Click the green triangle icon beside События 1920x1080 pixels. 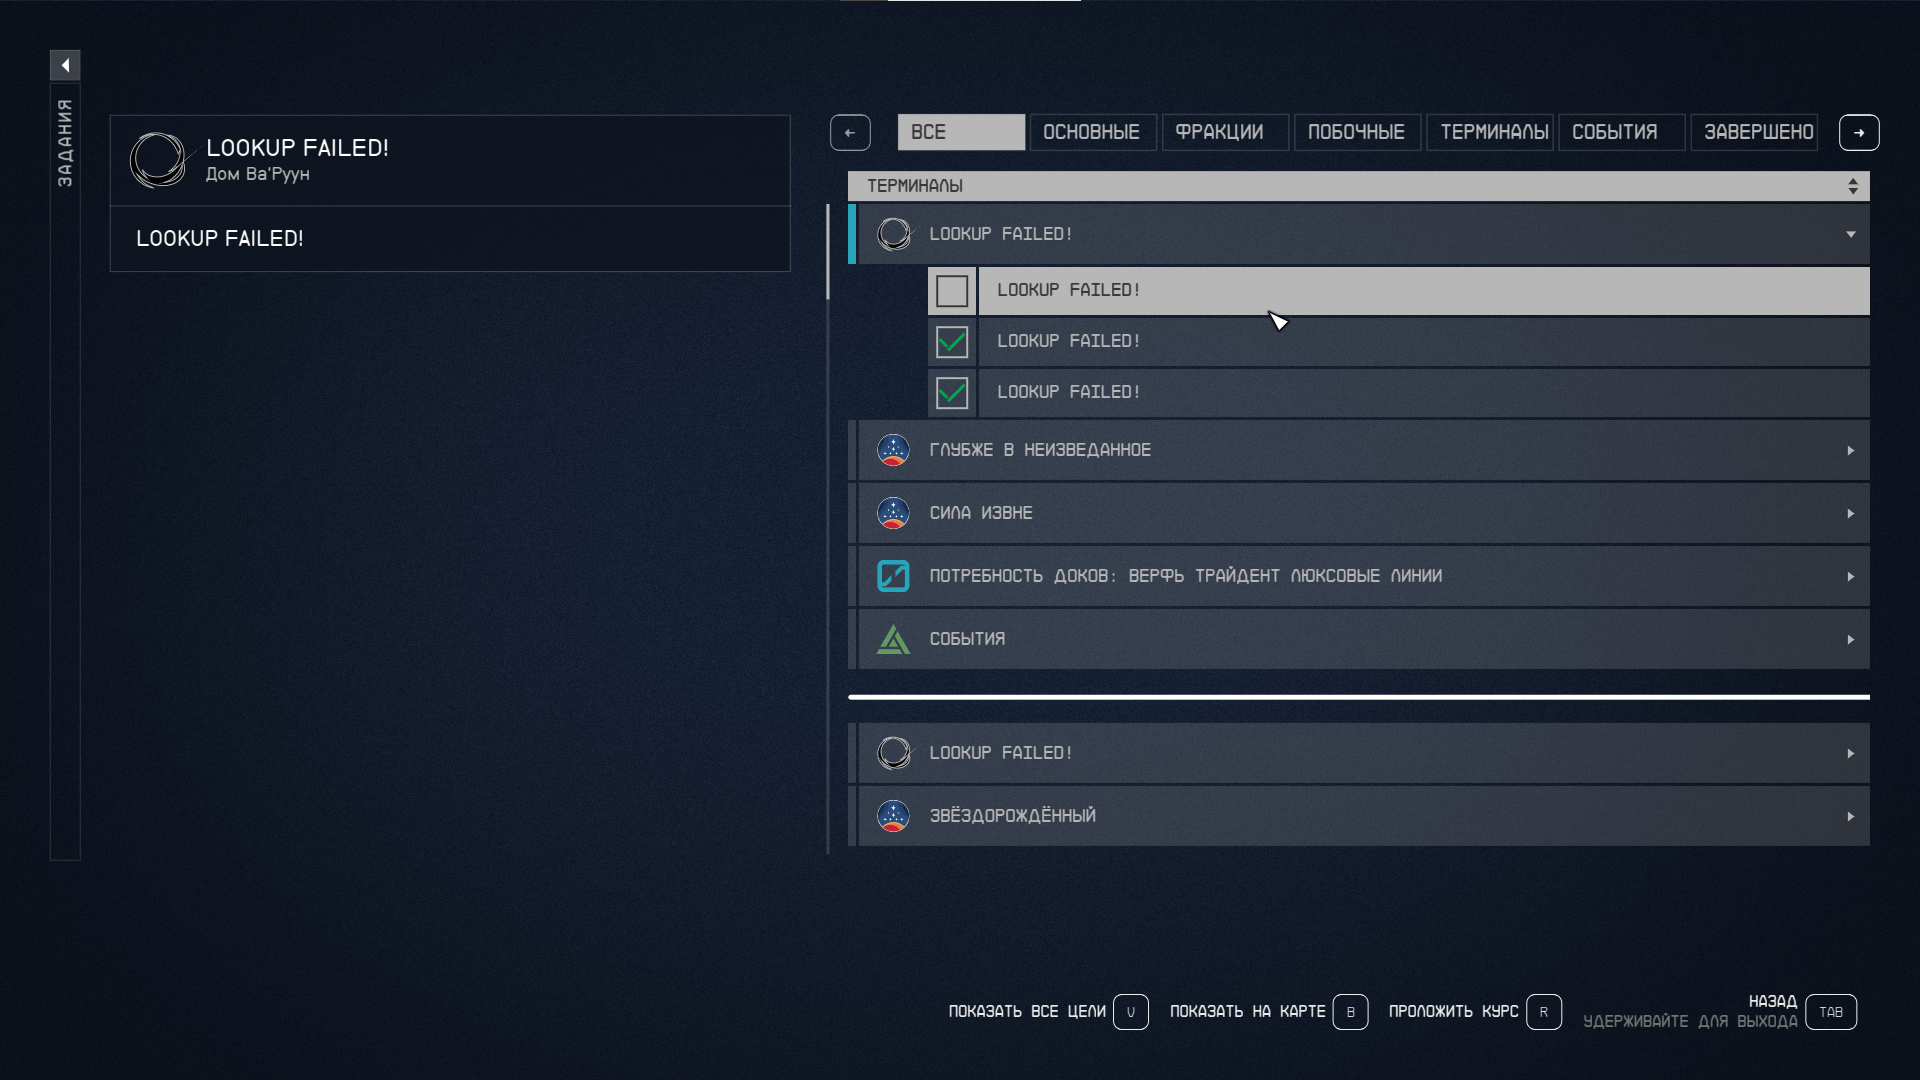(893, 639)
